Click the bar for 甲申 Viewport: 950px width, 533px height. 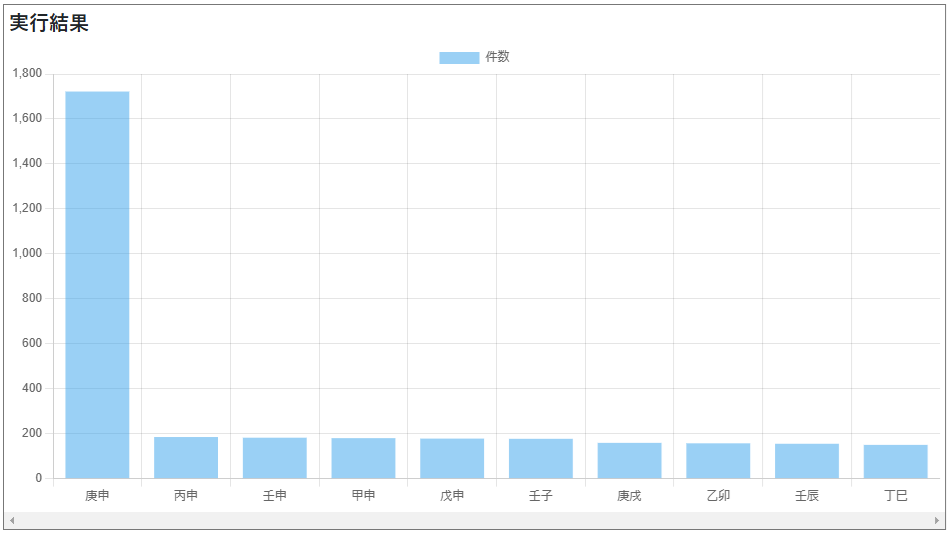[x=363, y=458]
